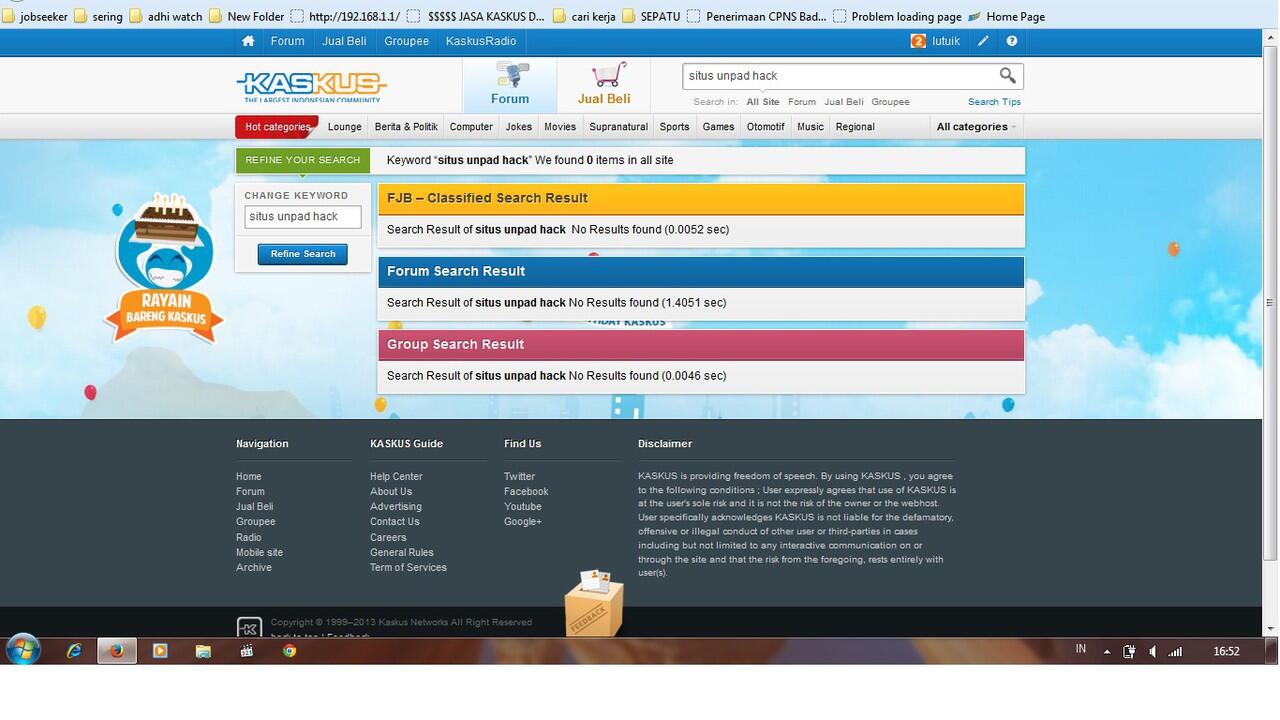Open the Computer category
Viewport: 1280px width, 720px height.
(x=471, y=127)
